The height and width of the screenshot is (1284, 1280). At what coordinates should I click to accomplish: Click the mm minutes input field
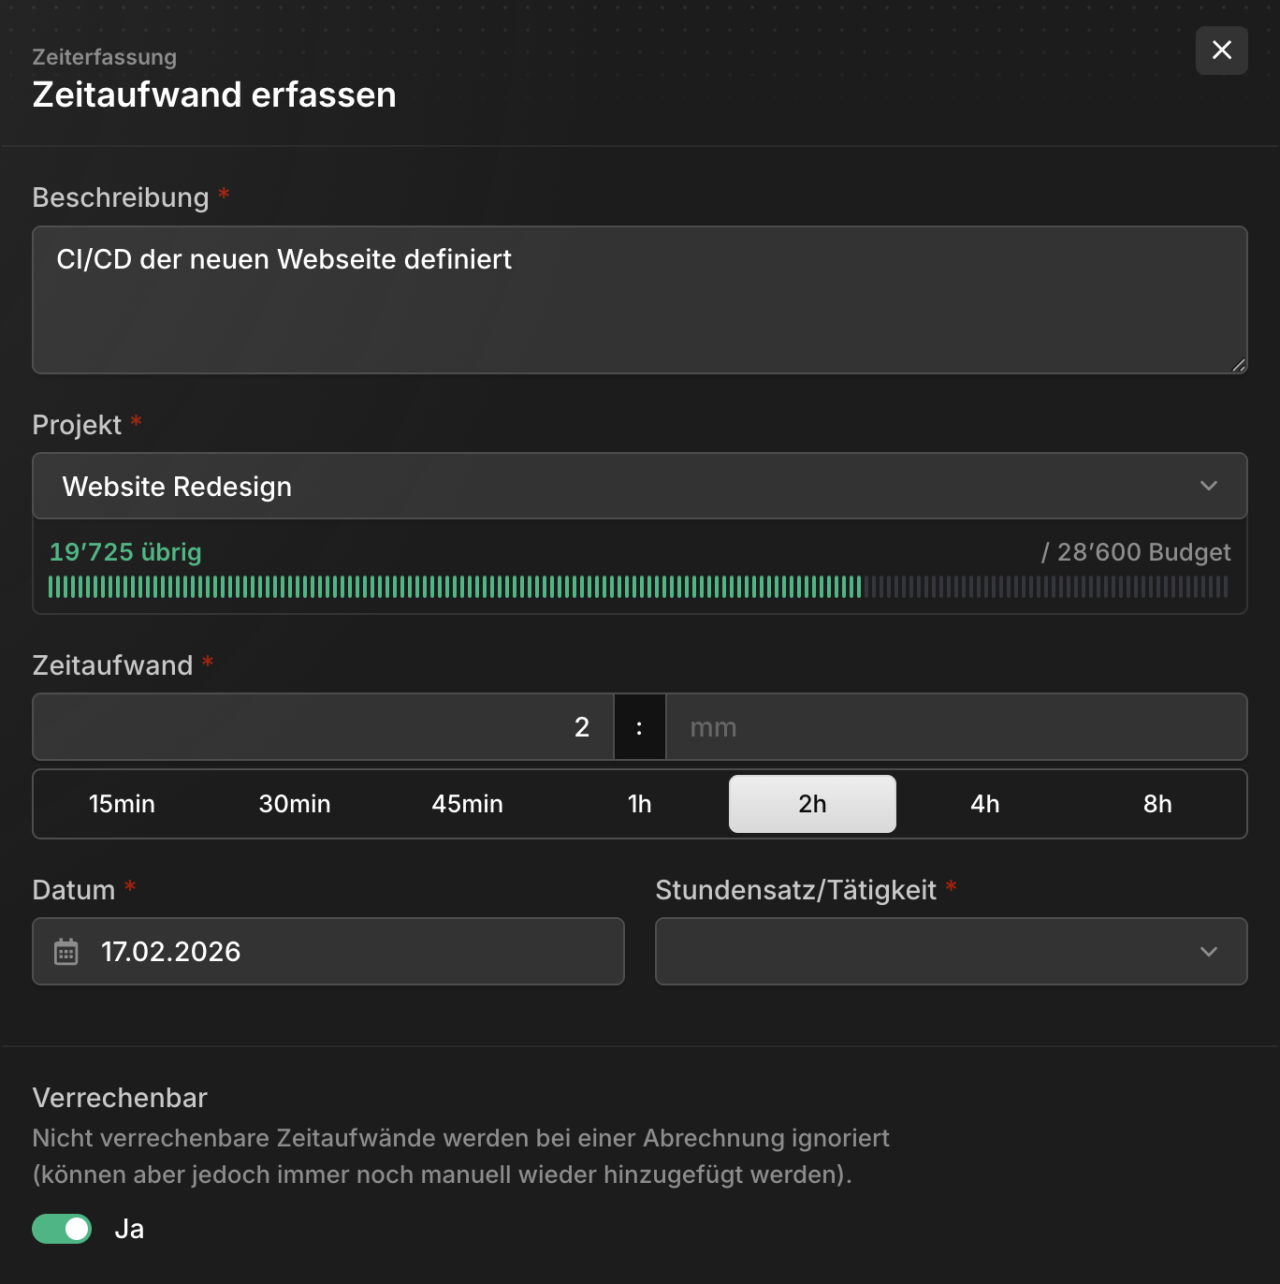point(957,727)
